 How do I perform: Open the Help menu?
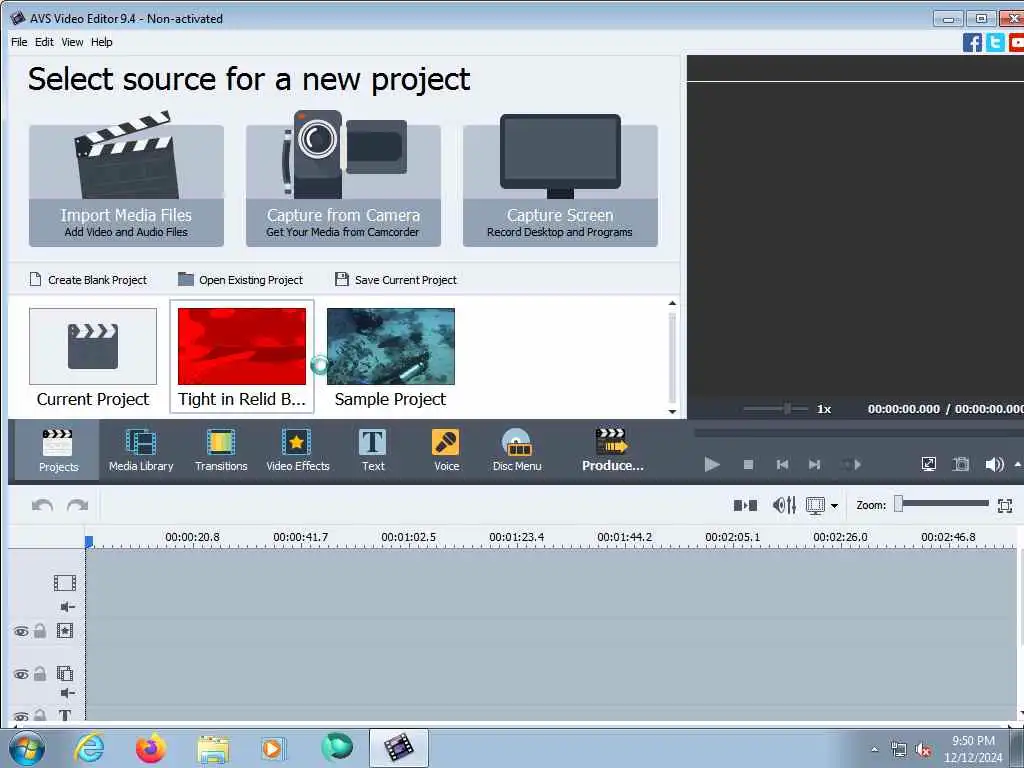[101, 42]
